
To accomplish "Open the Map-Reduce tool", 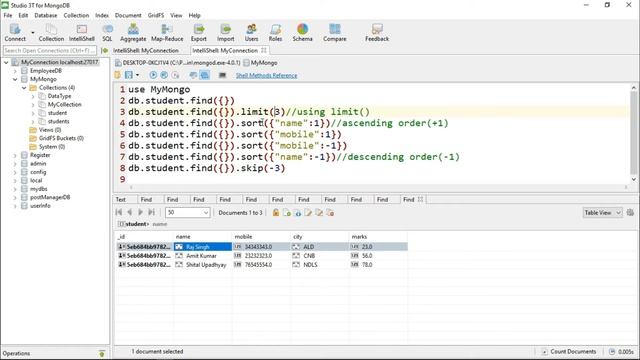I will click(167, 32).
